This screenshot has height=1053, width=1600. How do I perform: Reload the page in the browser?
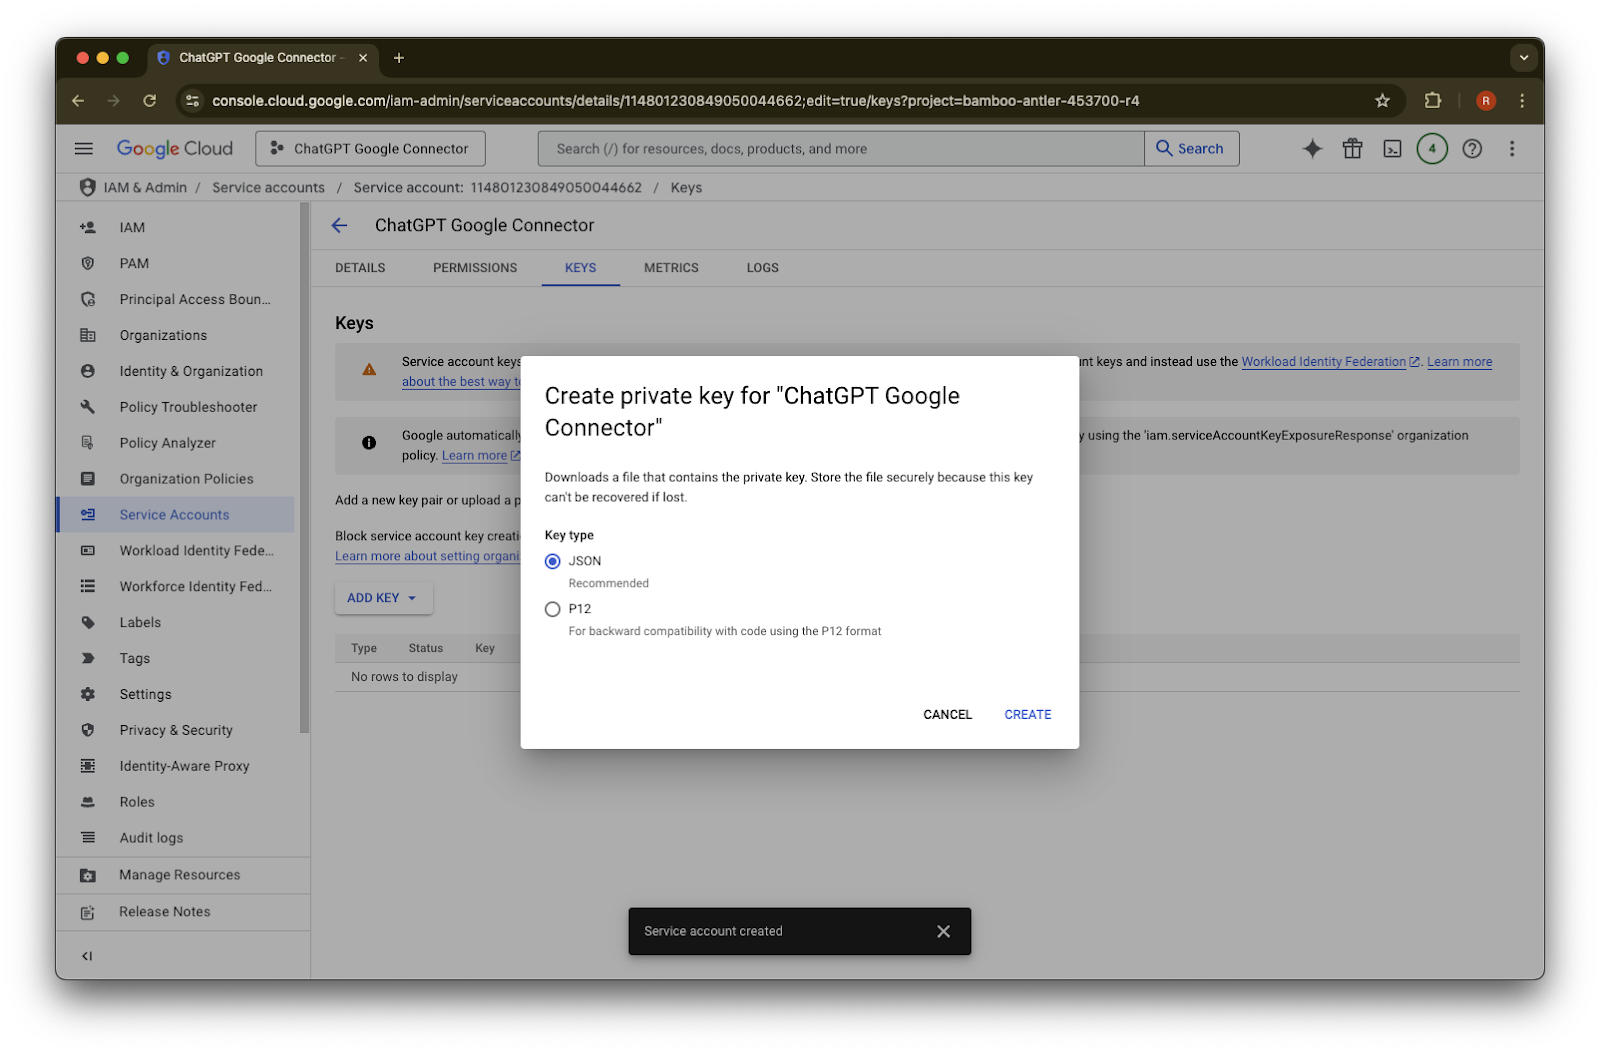tap(150, 101)
